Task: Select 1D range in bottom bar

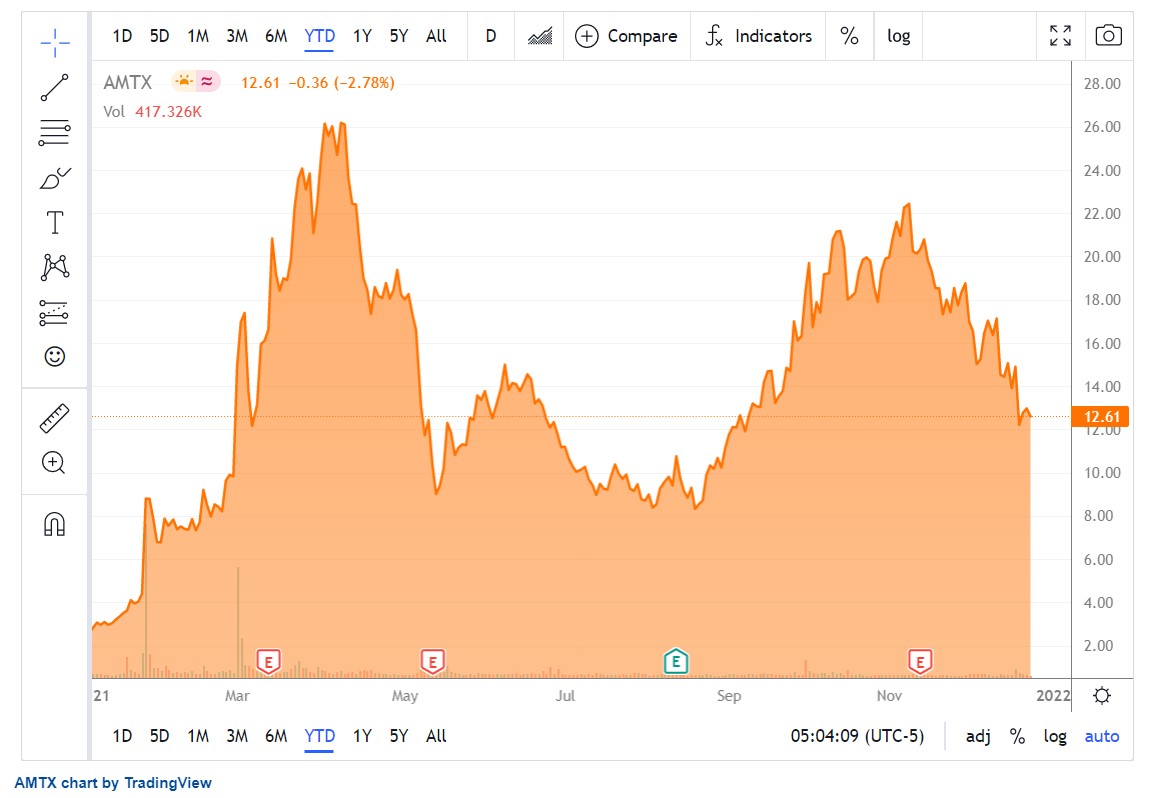Action: point(122,736)
